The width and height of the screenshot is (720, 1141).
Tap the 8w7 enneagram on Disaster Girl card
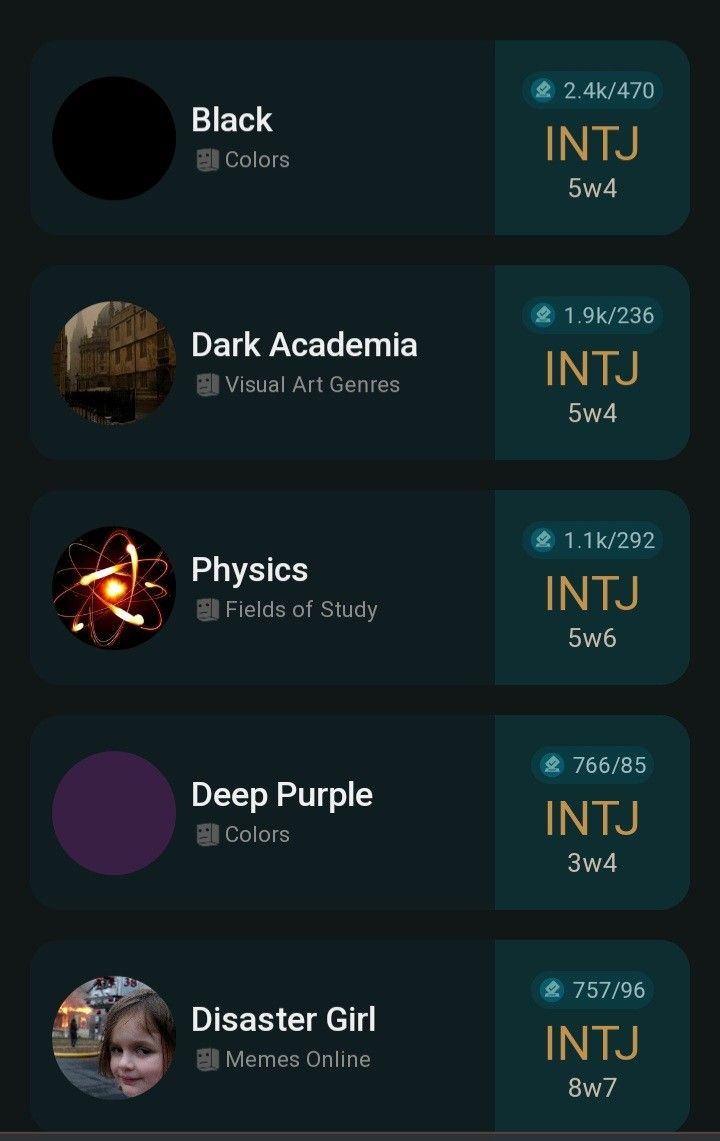click(592, 1088)
